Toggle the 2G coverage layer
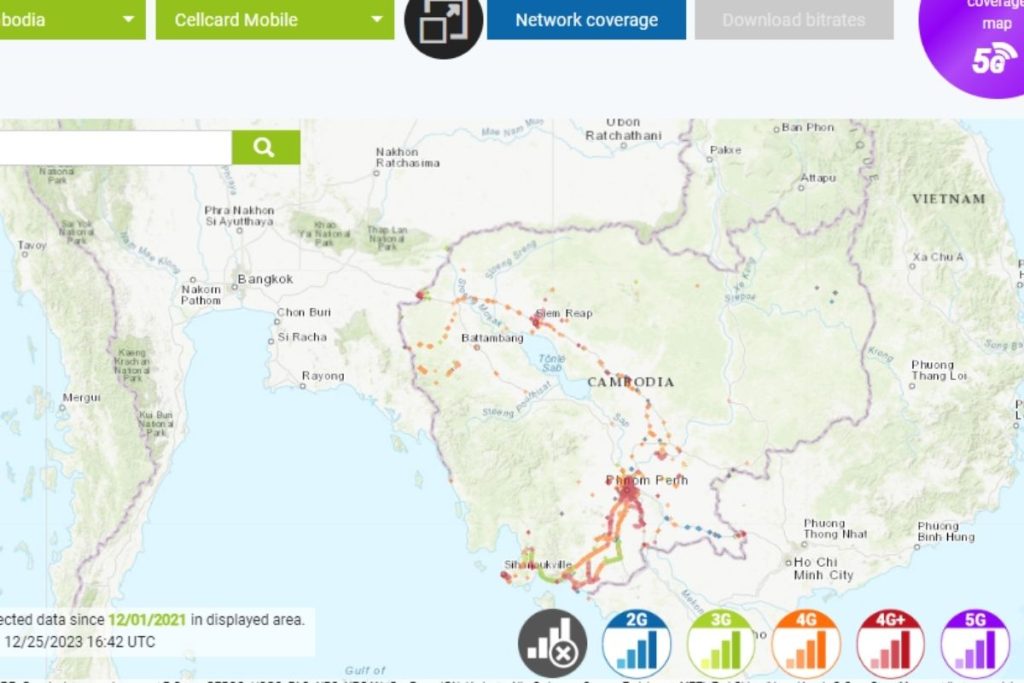The width and height of the screenshot is (1024, 683). tap(636, 643)
